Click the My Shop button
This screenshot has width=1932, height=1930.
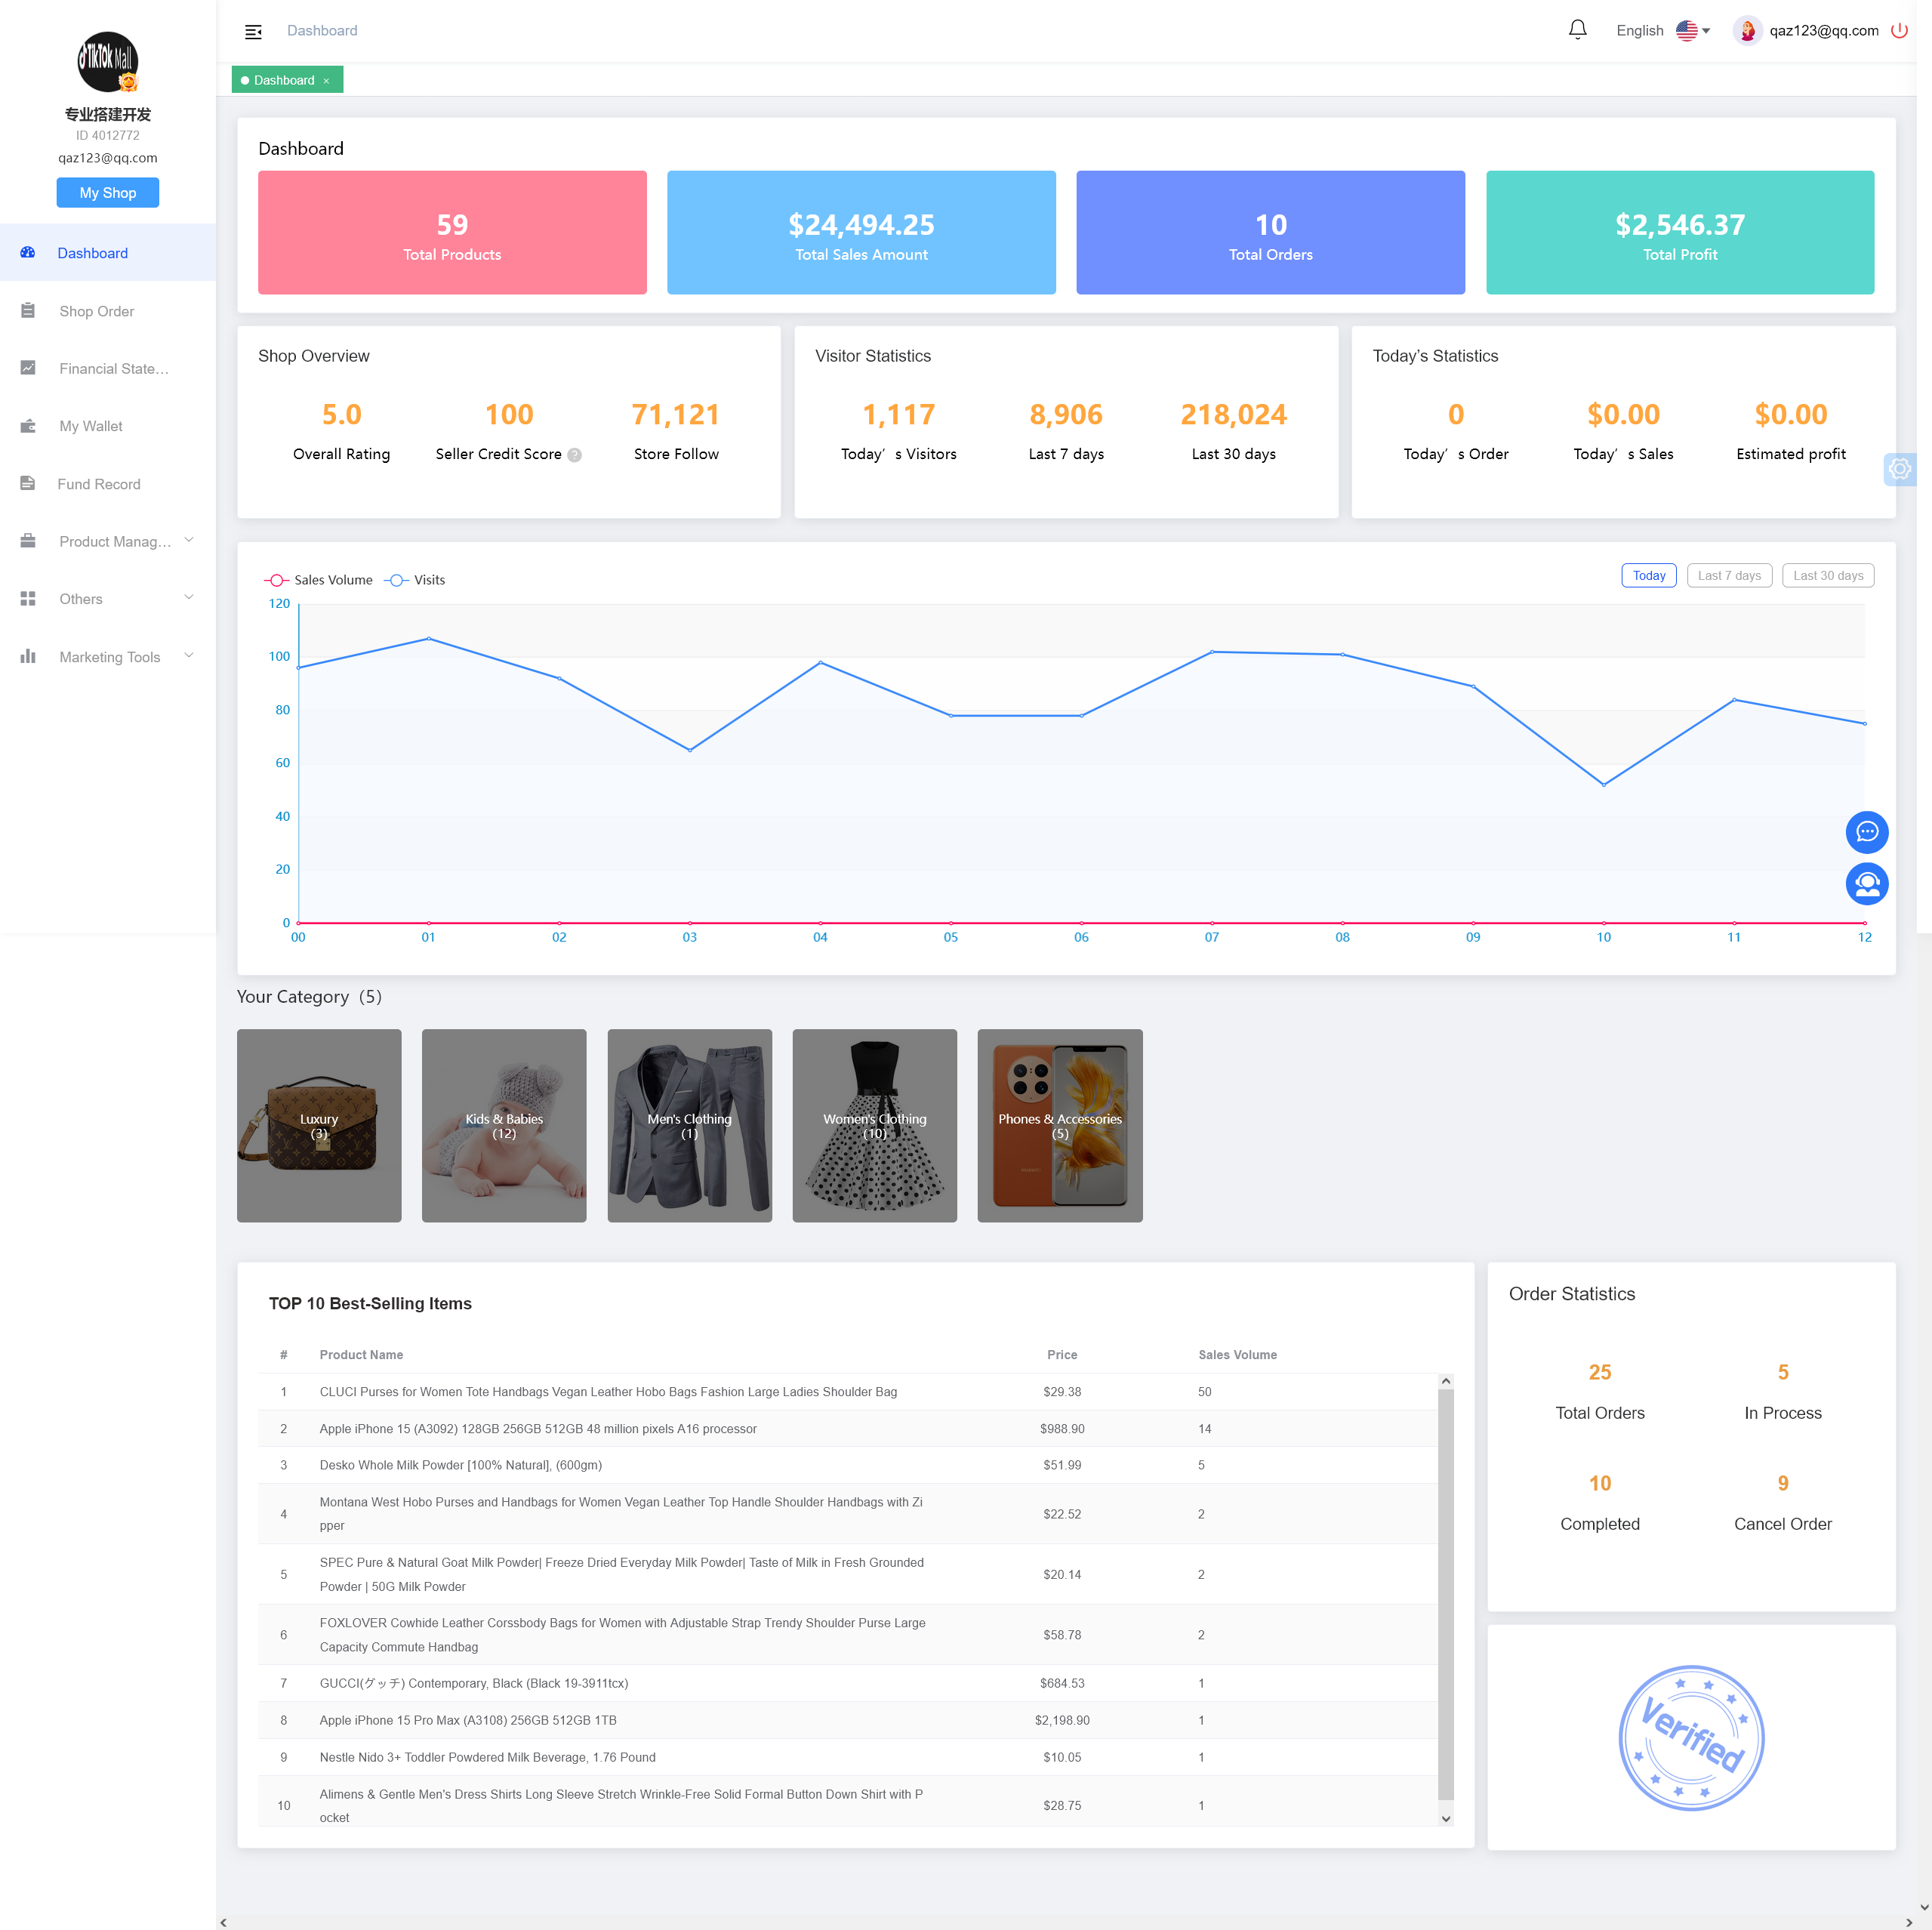point(108,193)
